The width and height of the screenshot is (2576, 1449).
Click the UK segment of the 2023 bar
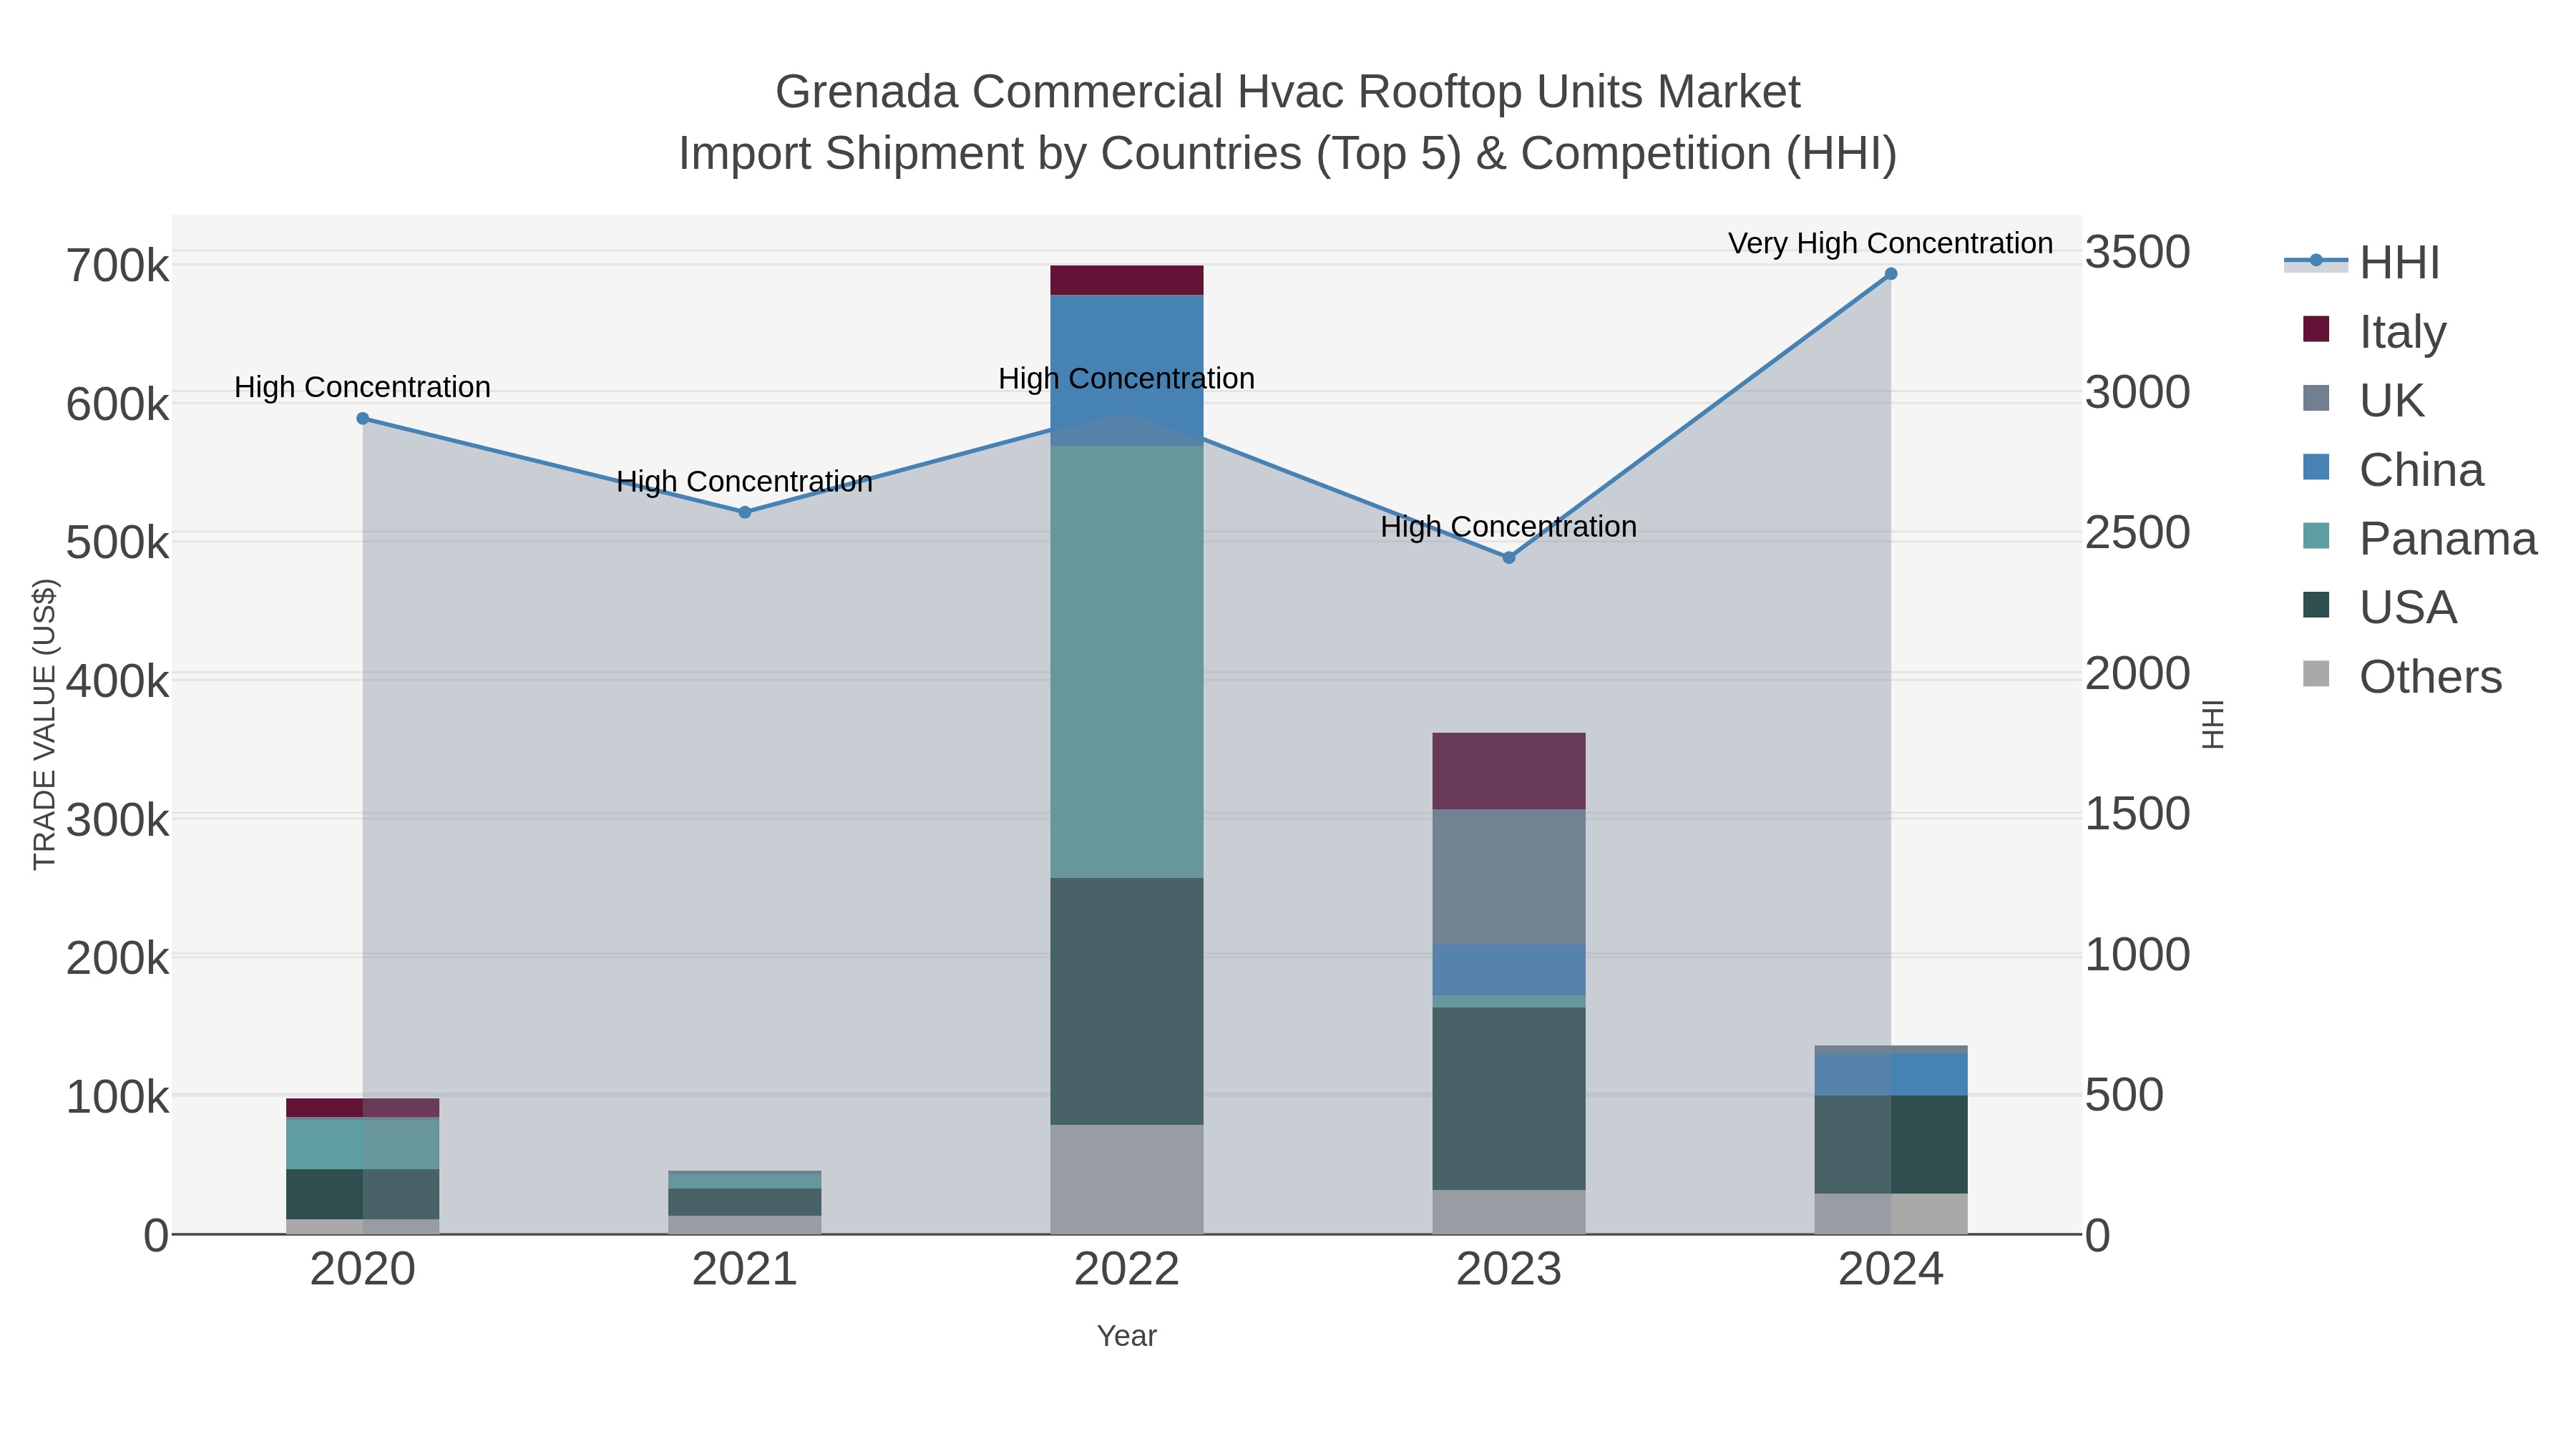pyautogui.click(x=1510, y=877)
